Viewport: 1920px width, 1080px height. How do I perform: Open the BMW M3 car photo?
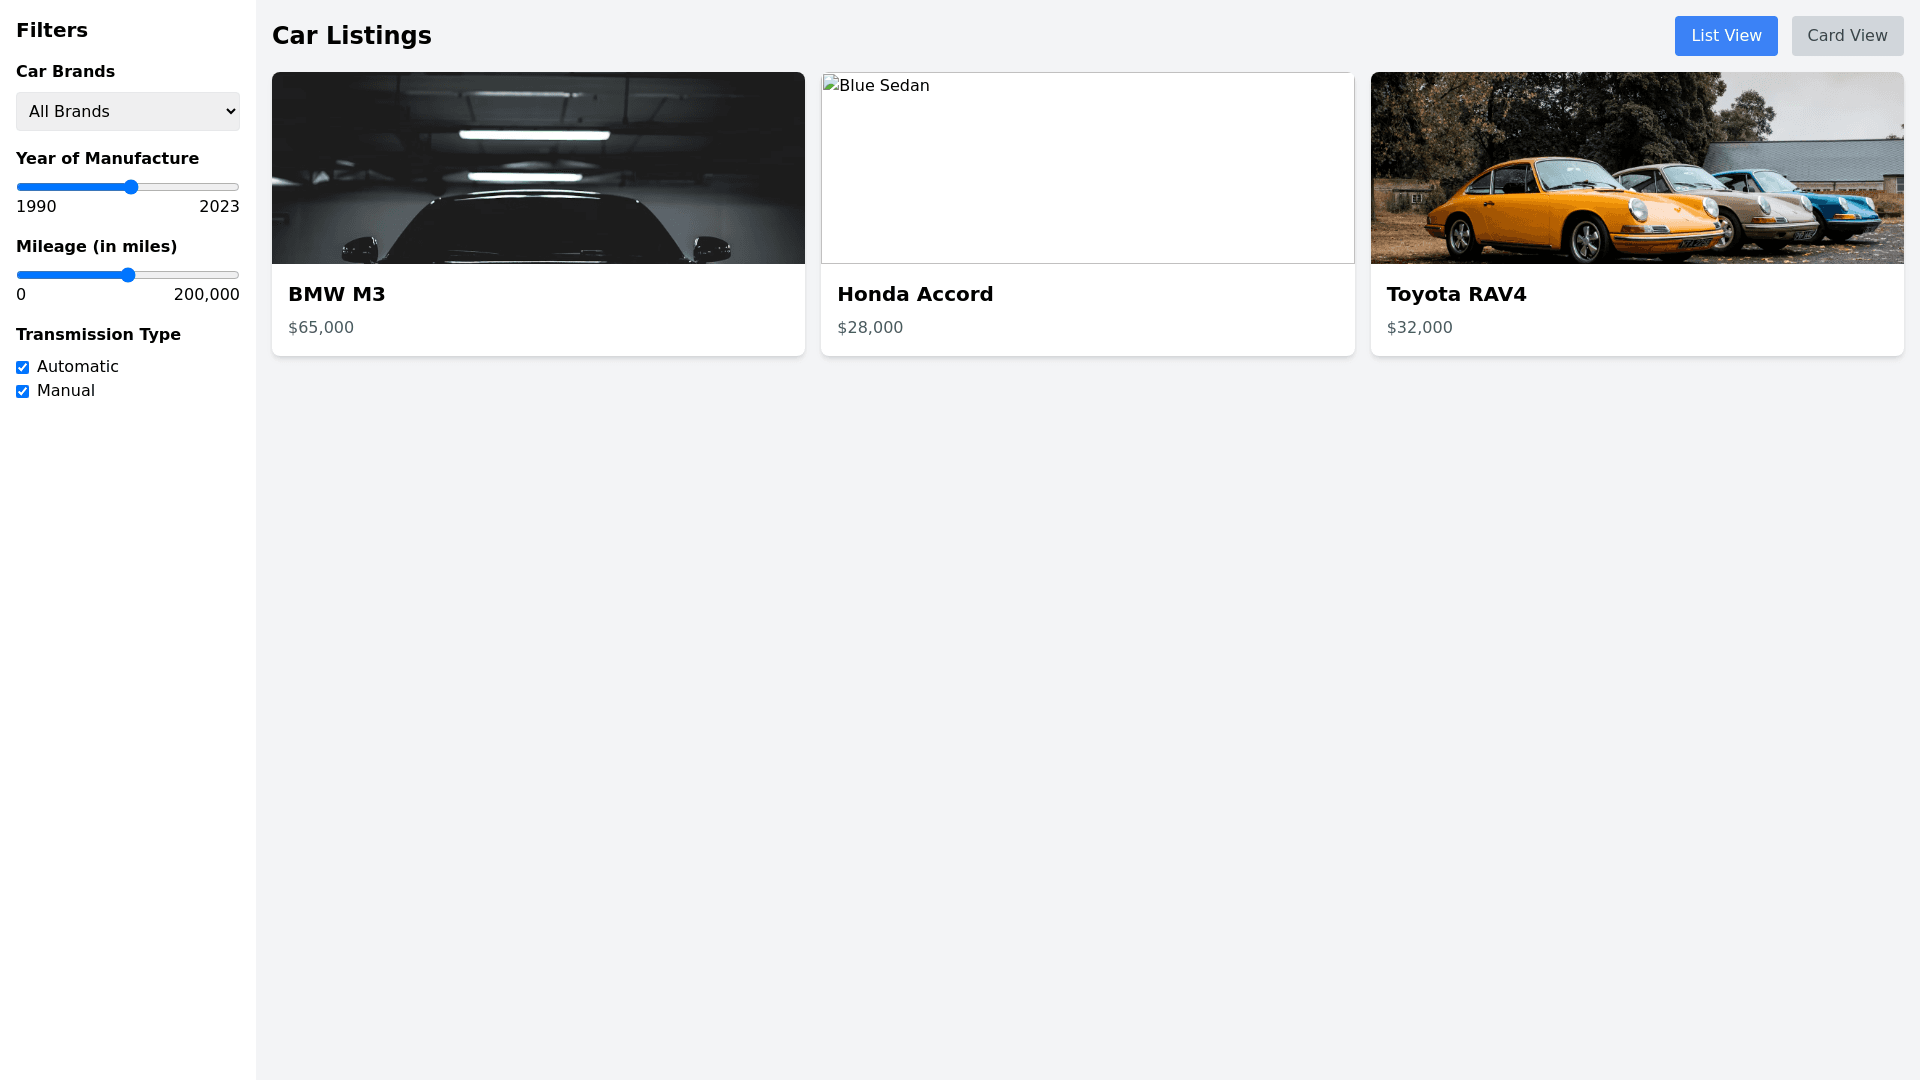pyautogui.click(x=538, y=168)
